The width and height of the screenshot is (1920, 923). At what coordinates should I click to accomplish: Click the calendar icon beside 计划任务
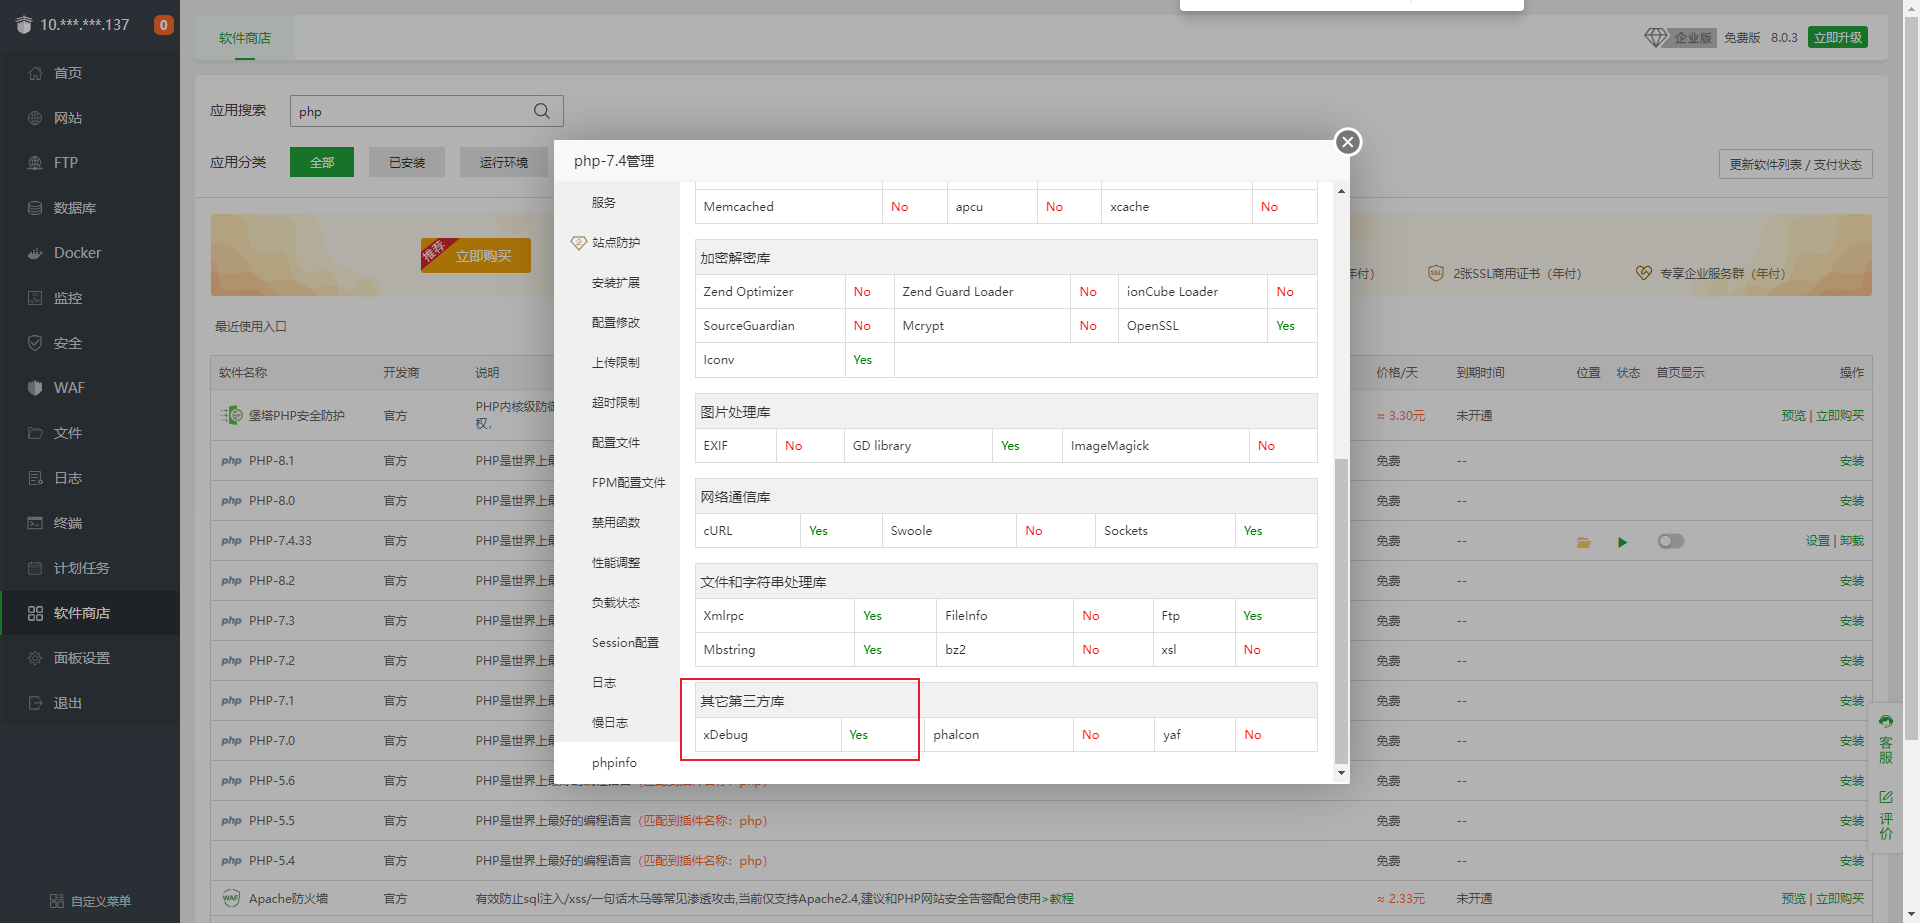pyautogui.click(x=35, y=568)
